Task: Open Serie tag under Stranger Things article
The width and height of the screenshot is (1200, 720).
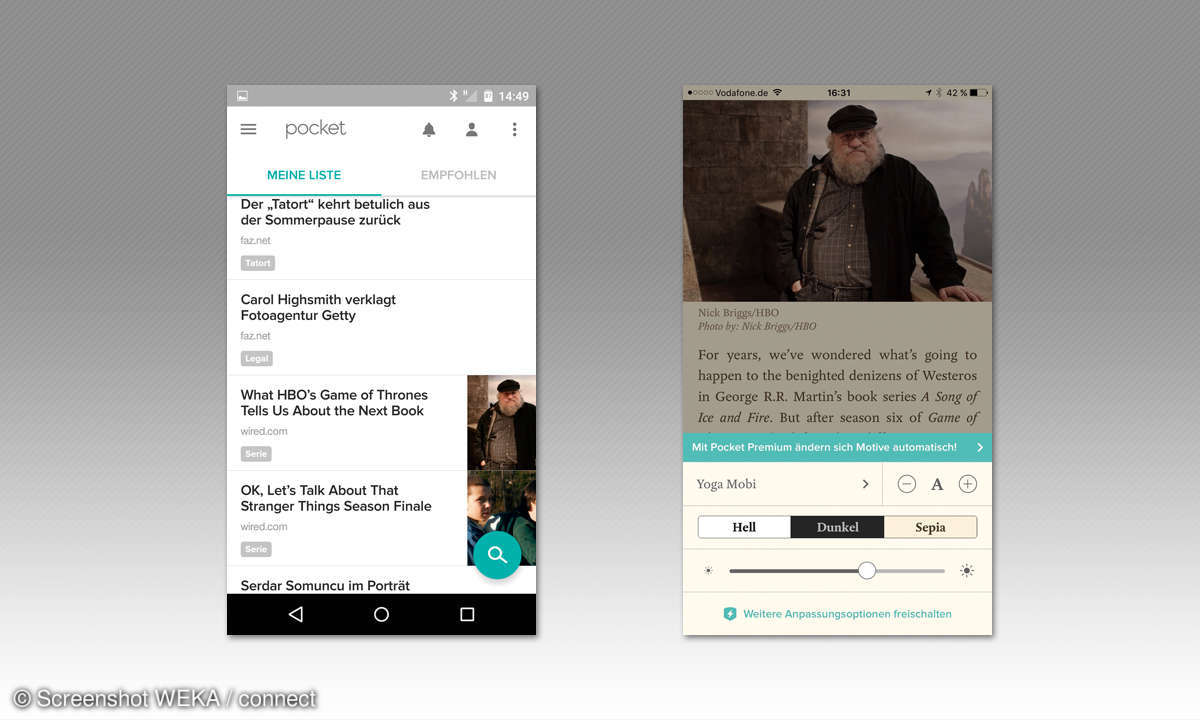Action: point(256,549)
